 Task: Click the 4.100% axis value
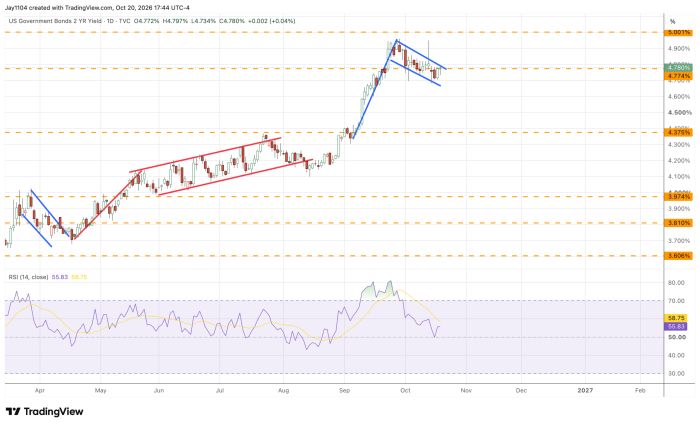pyautogui.click(x=679, y=177)
